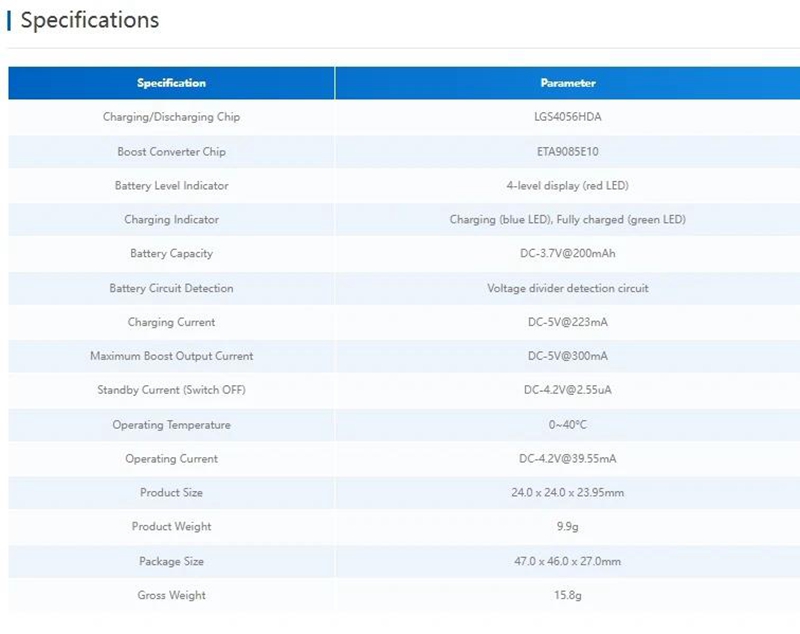Click the Specification column header

pyautogui.click(x=171, y=83)
